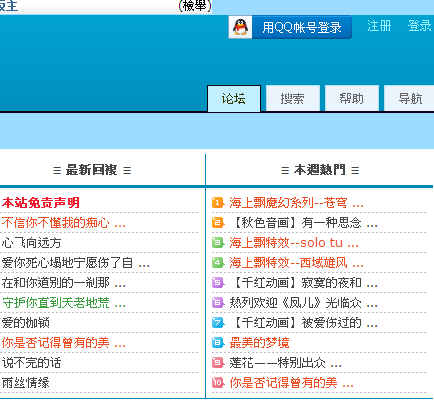Open the 本站免责声明 post
This screenshot has height=402, width=434.
[41, 203]
